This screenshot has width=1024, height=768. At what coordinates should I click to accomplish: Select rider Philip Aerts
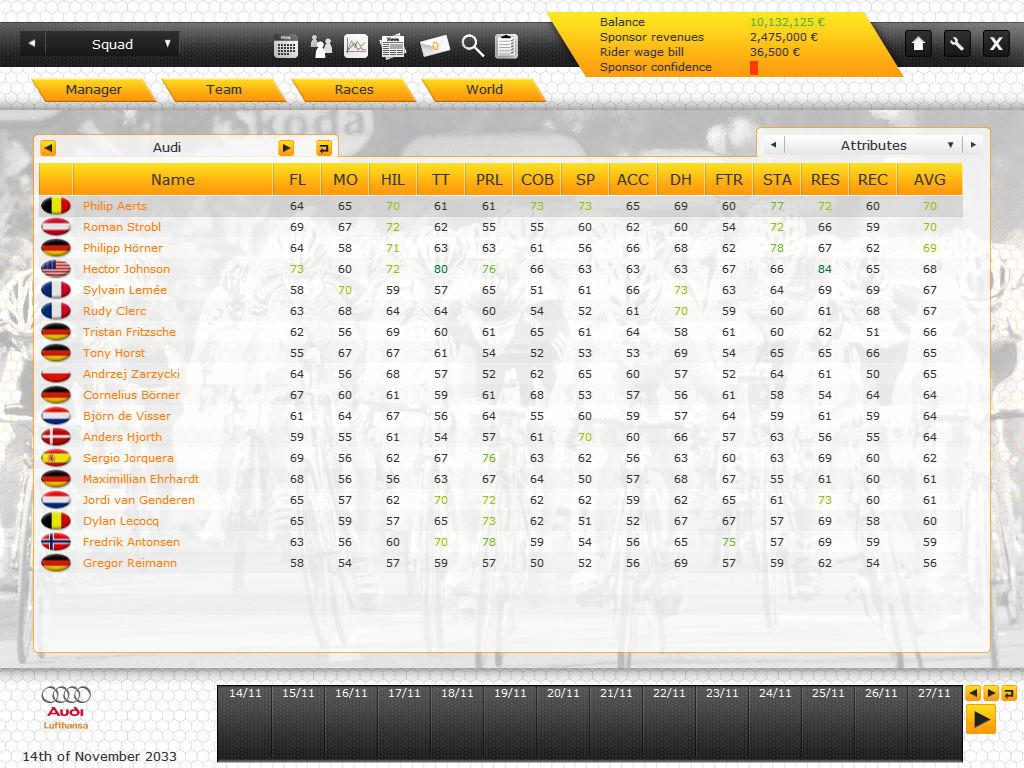pos(114,206)
